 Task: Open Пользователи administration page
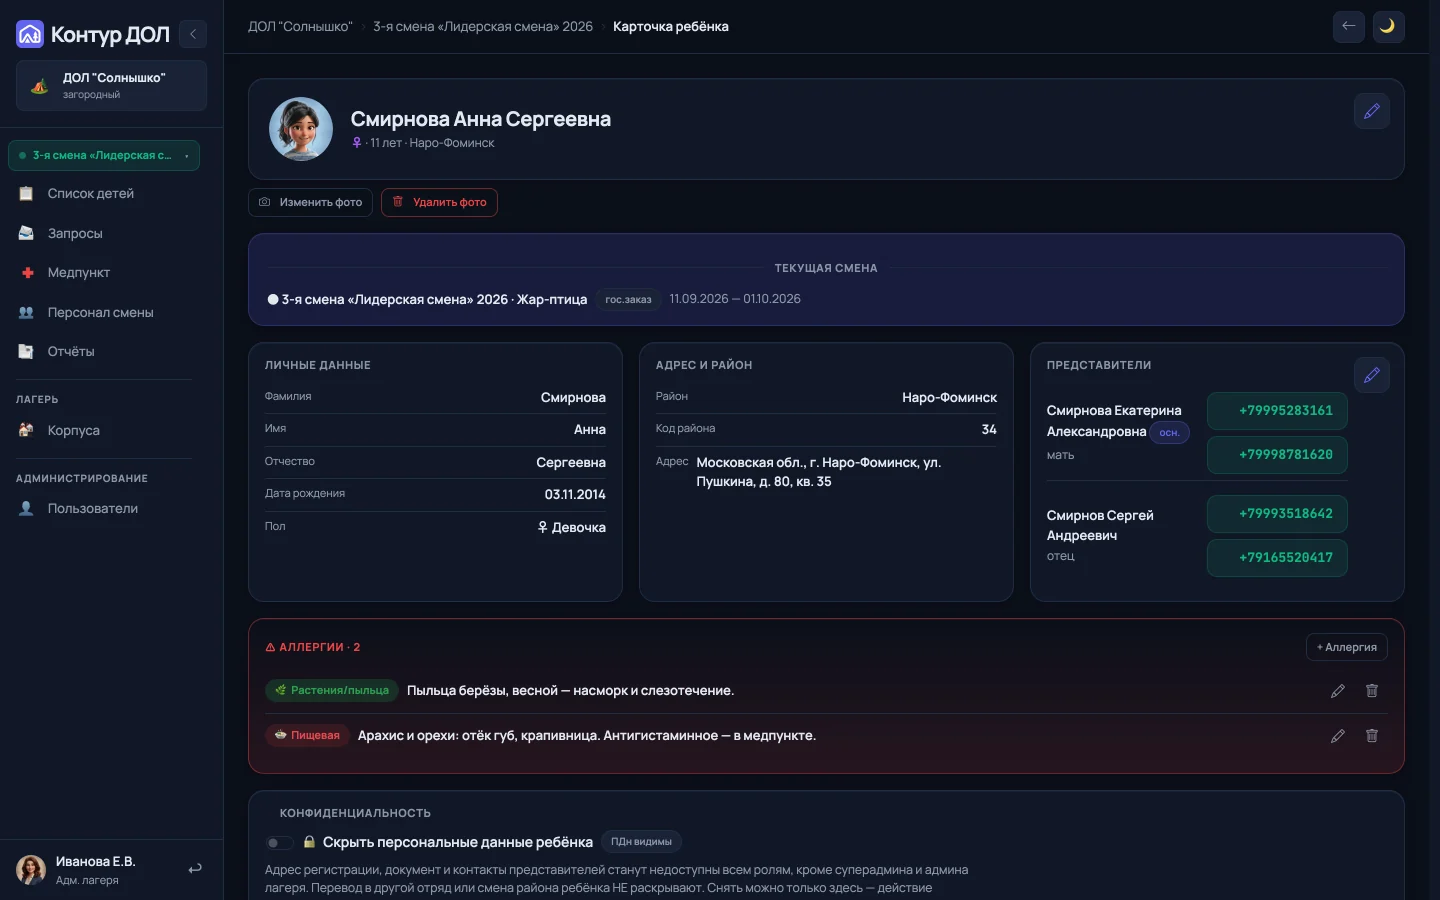104,508
